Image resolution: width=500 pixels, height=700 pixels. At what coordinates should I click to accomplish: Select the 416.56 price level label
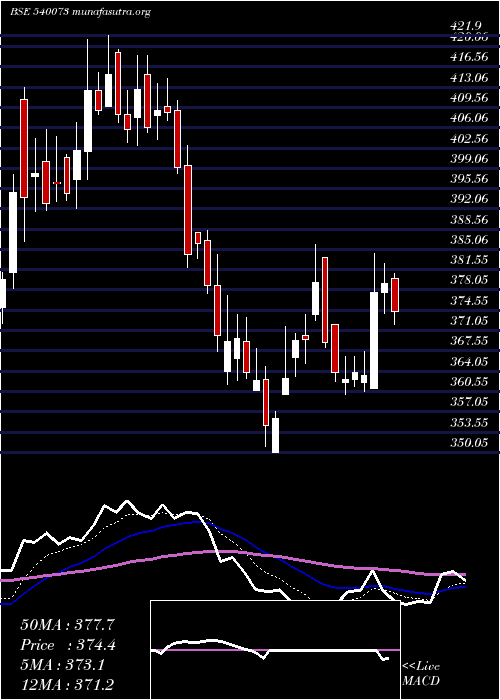467,56
